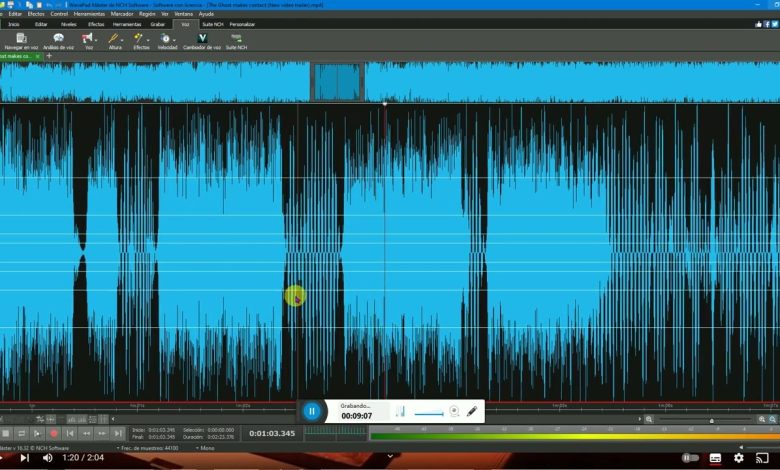Open YouTube player settings gear
The height and width of the screenshot is (470, 780).
click(x=738, y=458)
